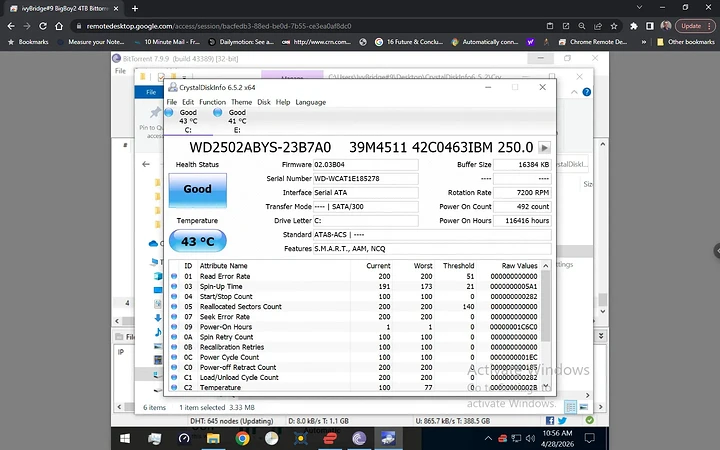
Task: Click the remote Windows Start button
Action: coord(125,439)
